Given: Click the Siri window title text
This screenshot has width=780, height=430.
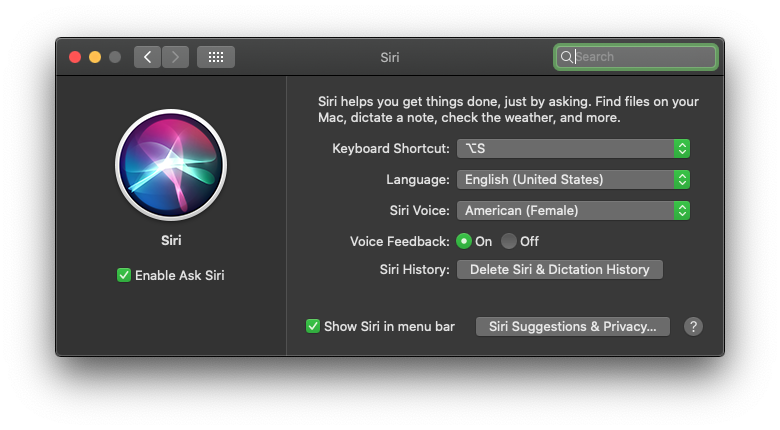Looking at the screenshot, I should tap(390, 57).
